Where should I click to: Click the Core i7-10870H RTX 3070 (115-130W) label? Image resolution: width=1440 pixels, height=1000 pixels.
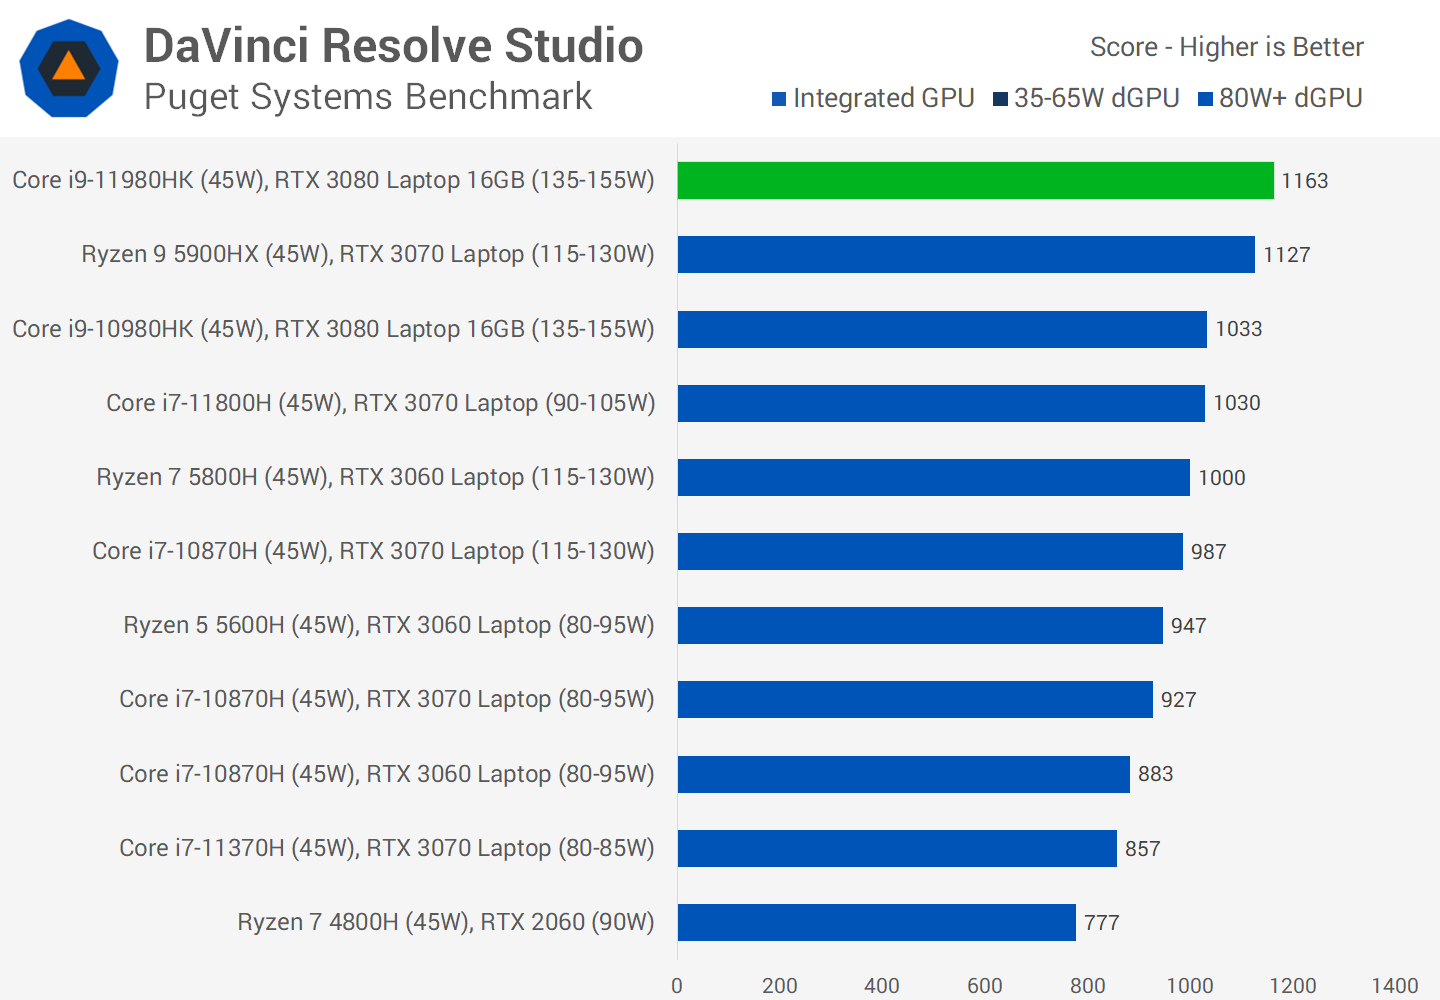coord(373,552)
